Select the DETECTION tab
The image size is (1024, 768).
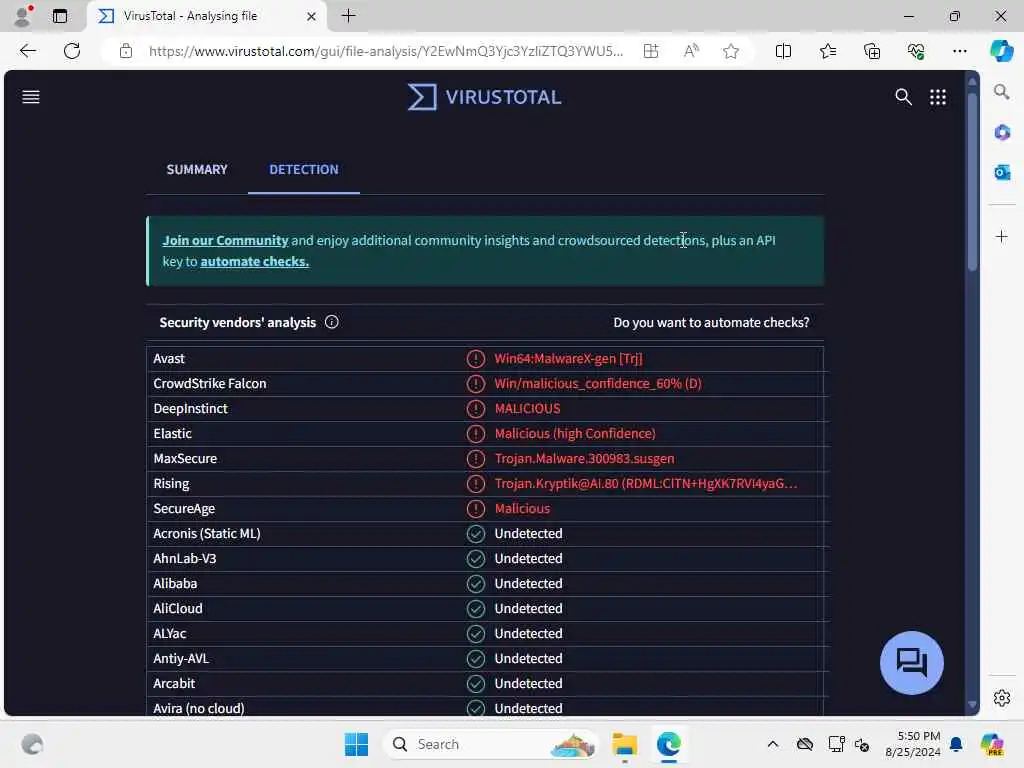(x=304, y=169)
